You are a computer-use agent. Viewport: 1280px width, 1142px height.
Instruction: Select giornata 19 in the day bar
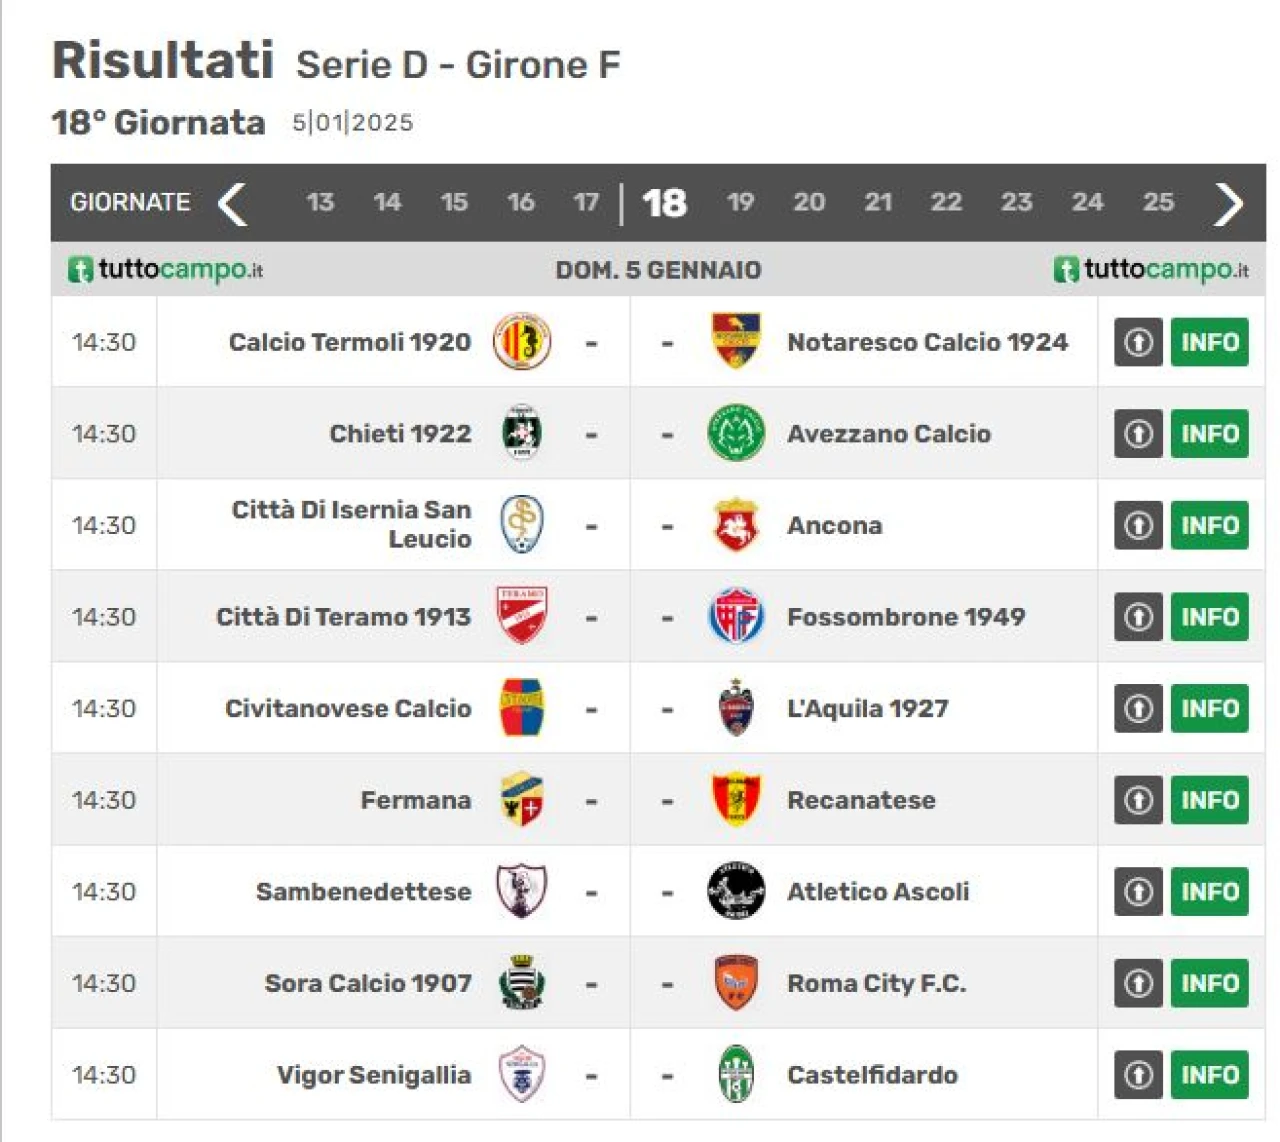[740, 203]
